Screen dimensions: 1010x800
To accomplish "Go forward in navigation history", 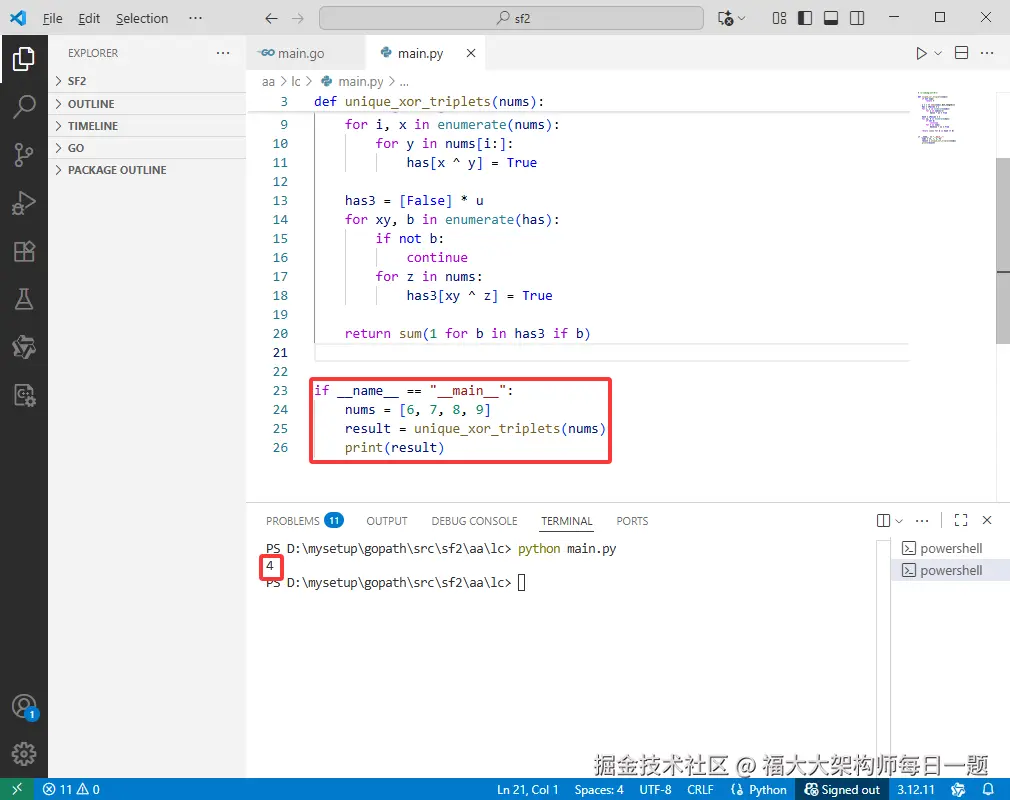I will point(298,18).
